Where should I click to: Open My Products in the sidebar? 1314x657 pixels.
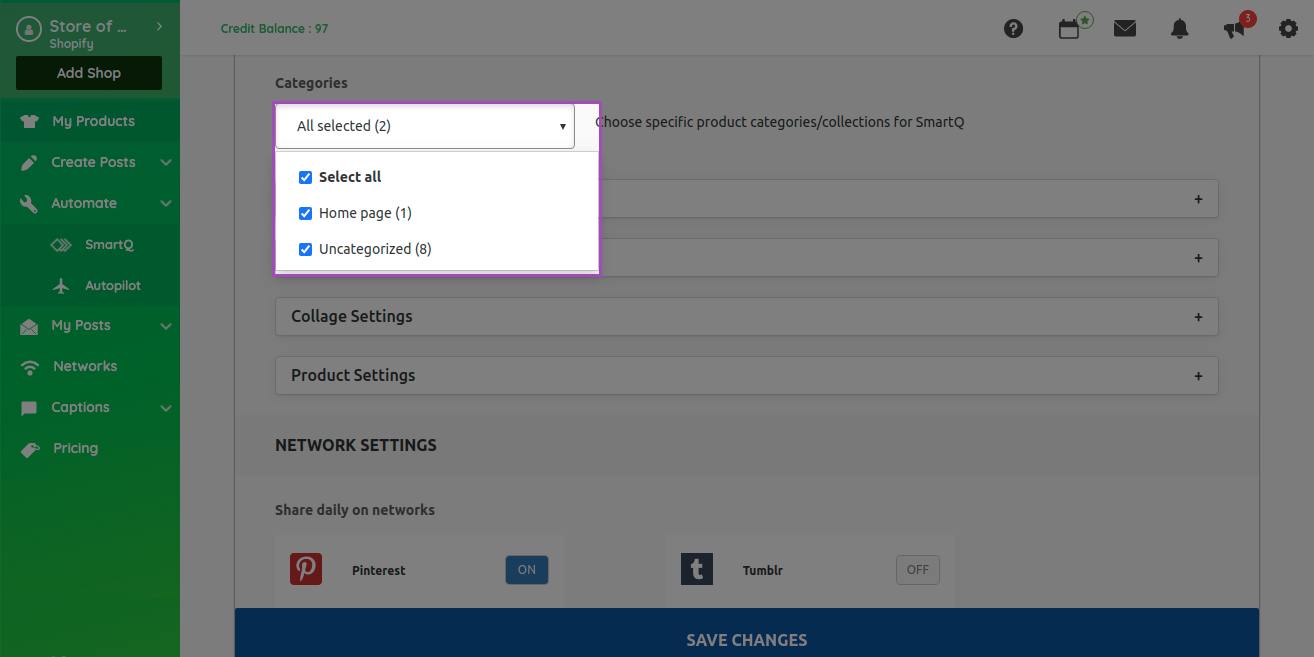click(92, 121)
